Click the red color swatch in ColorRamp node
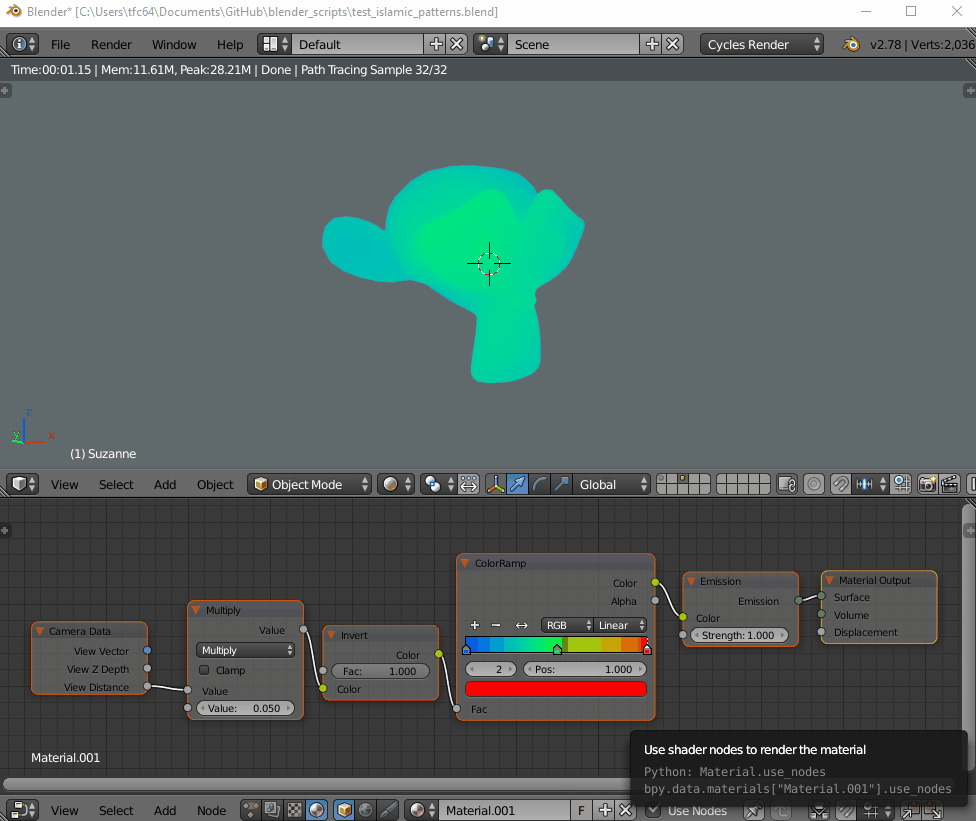This screenshot has height=821, width=976. pyautogui.click(x=554, y=688)
